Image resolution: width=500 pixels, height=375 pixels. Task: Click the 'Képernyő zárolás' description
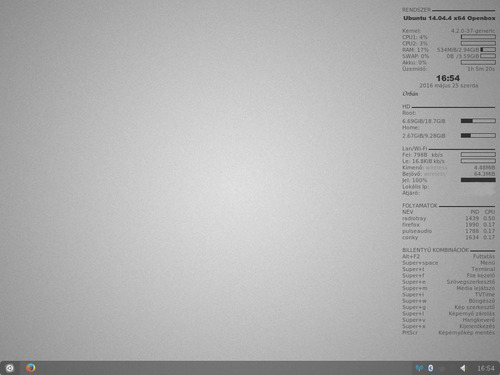click(x=472, y=313)
